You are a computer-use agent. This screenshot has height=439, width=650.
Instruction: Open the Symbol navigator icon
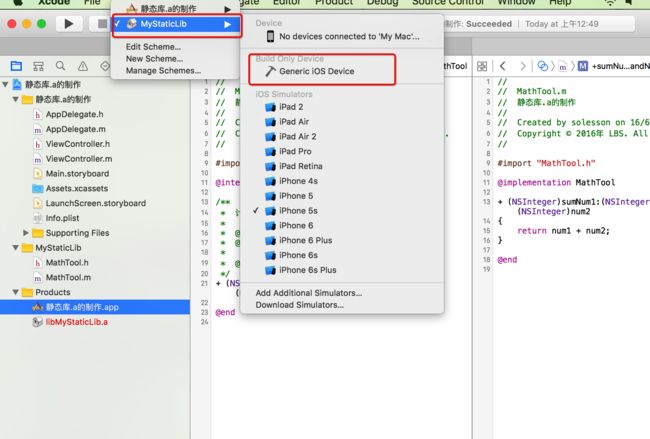[x=39, y=66]
